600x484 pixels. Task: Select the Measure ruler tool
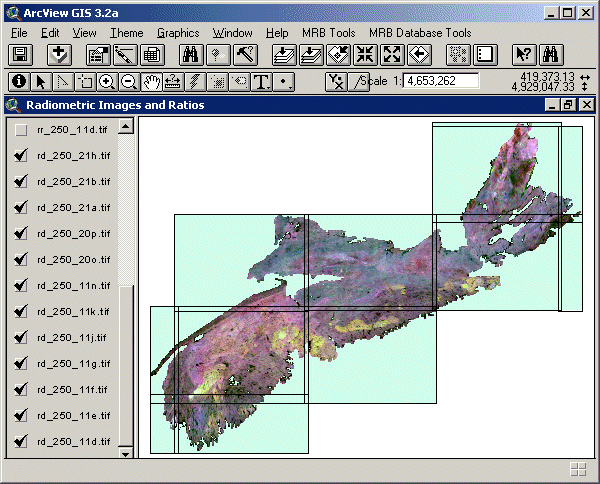point(173,81)
